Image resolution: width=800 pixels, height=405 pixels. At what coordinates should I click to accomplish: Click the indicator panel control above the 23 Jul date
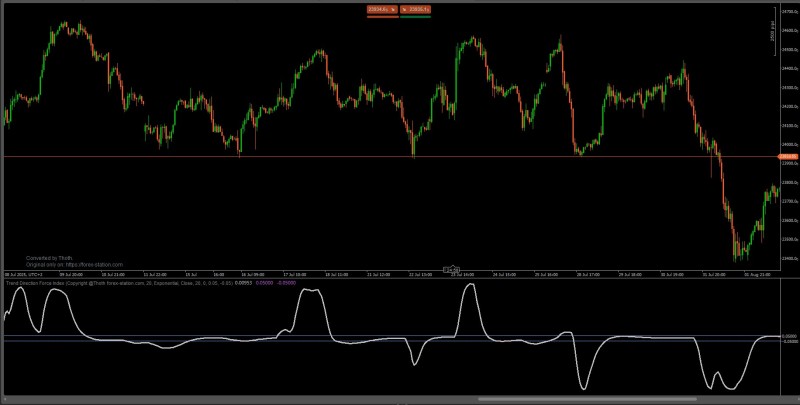[451, 269]
